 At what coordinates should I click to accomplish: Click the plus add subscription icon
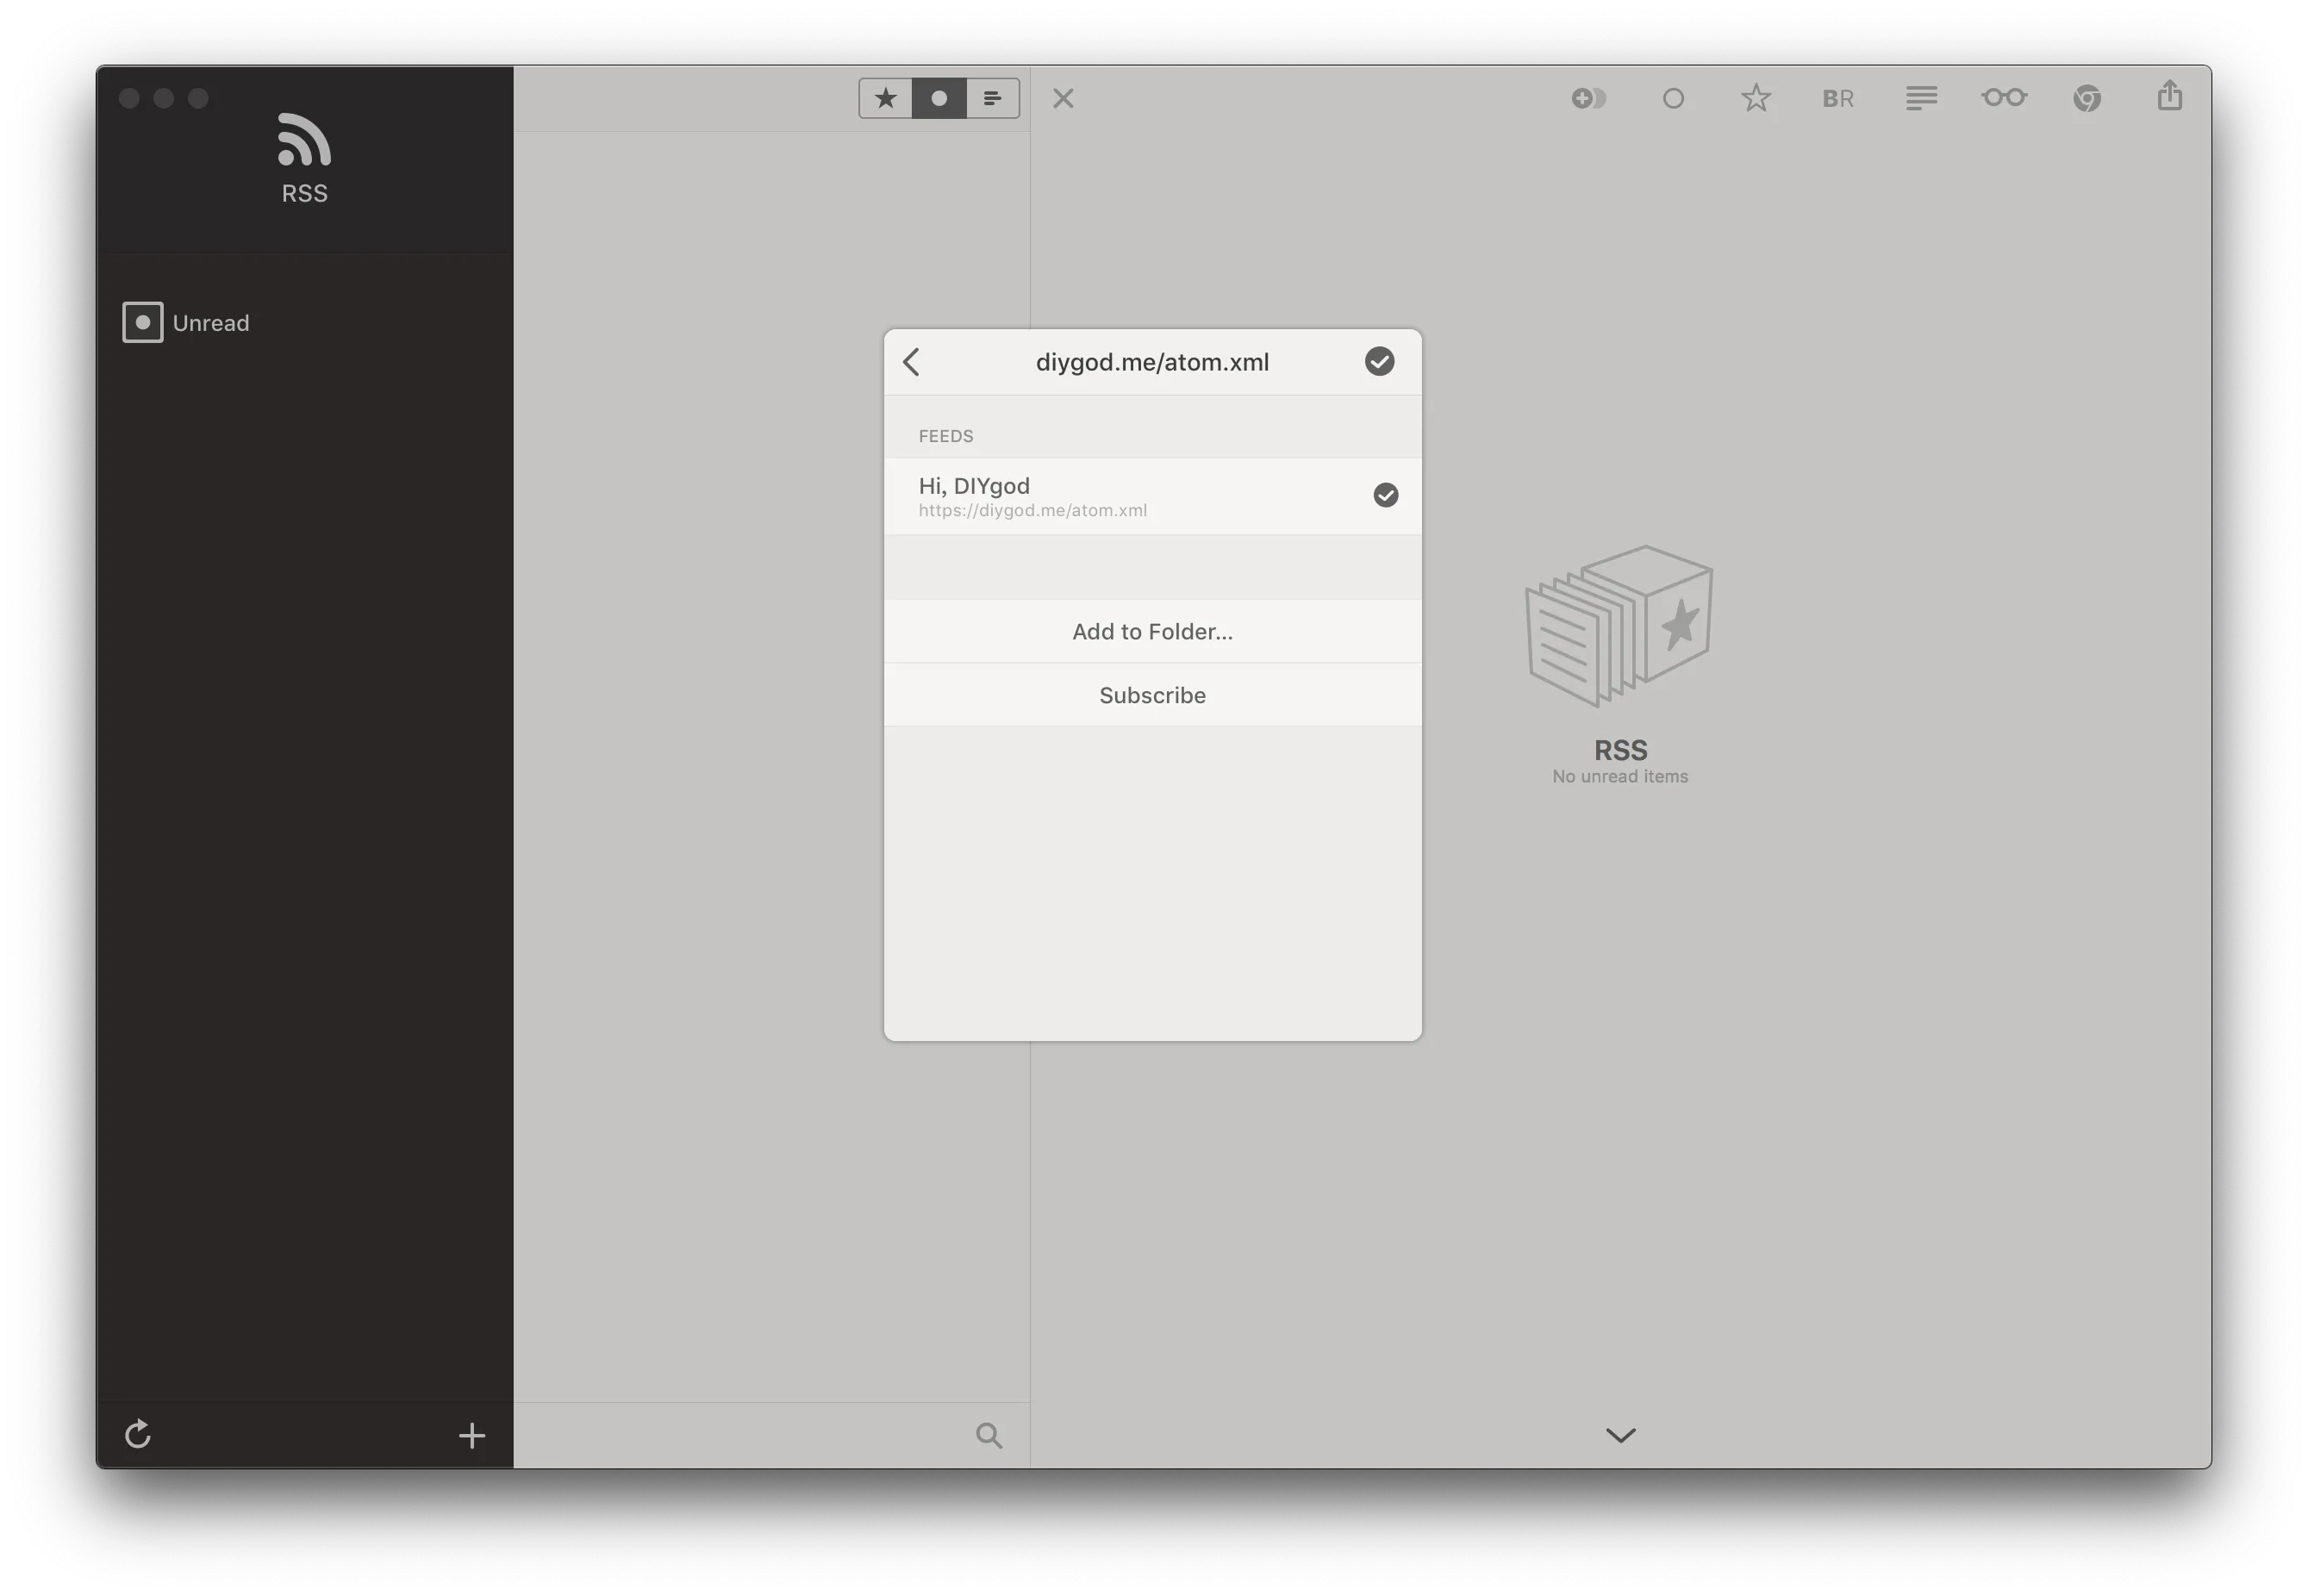pos(472,1436)
